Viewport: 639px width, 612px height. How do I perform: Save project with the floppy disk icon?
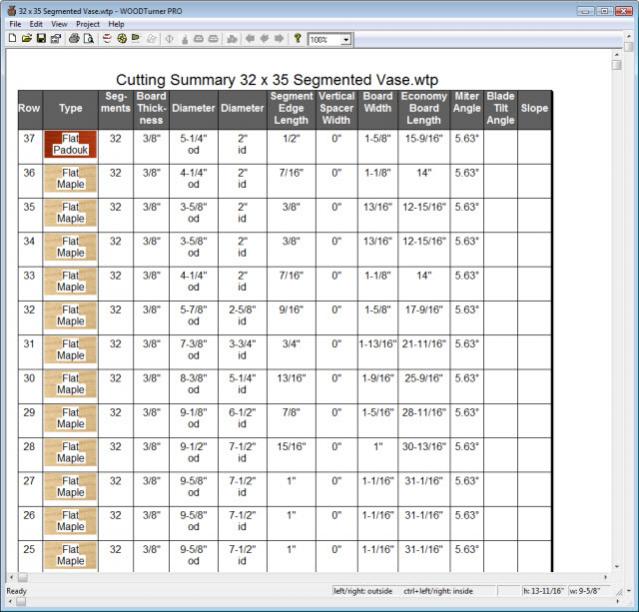click(41, 39)
